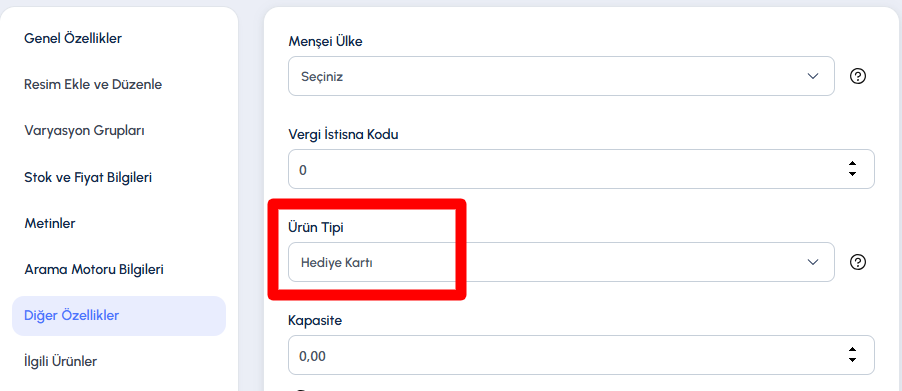Viewport: 902px width, 391px height.
Task: Open Arama Motoru Bilgileri section
Action: [x=94, y=269]
